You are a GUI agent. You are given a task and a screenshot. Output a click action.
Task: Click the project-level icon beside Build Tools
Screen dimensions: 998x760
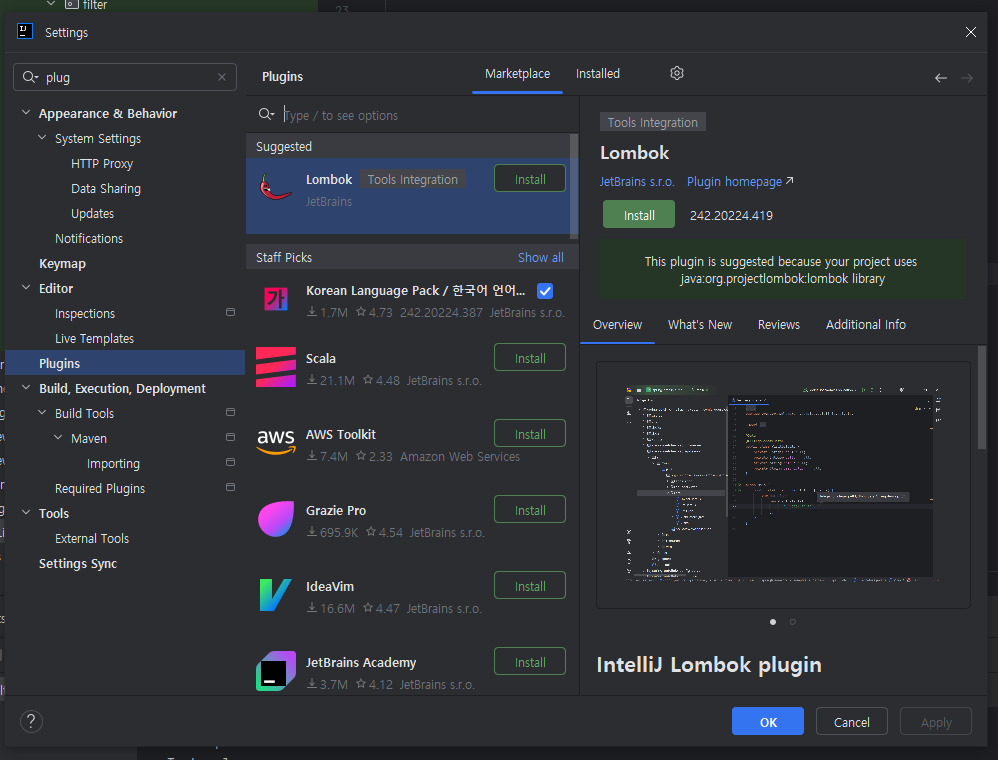pyautogui.click(x=230, y=412)
